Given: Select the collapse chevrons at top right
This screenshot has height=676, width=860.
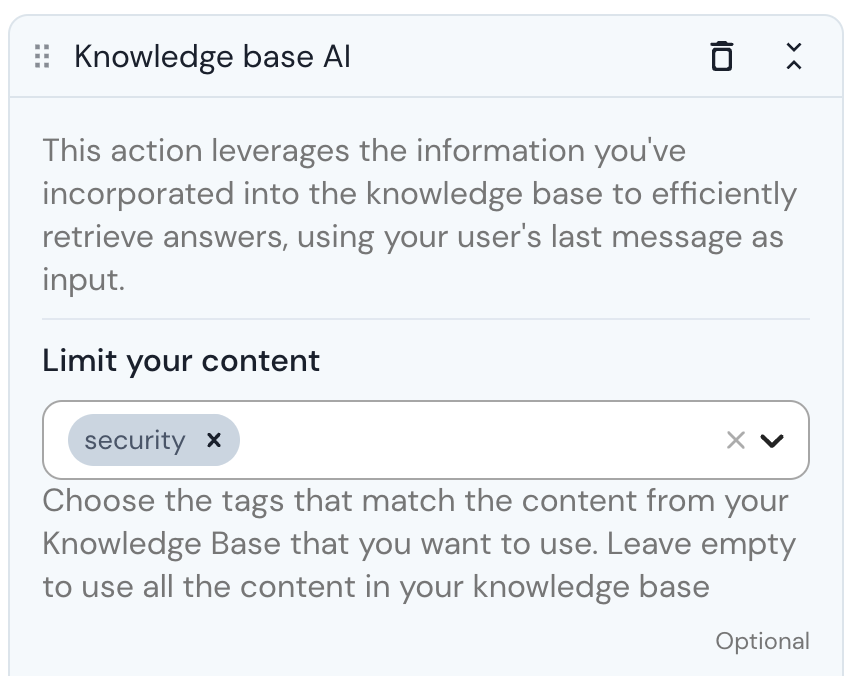Looking at the screenshot, I should point(794,57).
